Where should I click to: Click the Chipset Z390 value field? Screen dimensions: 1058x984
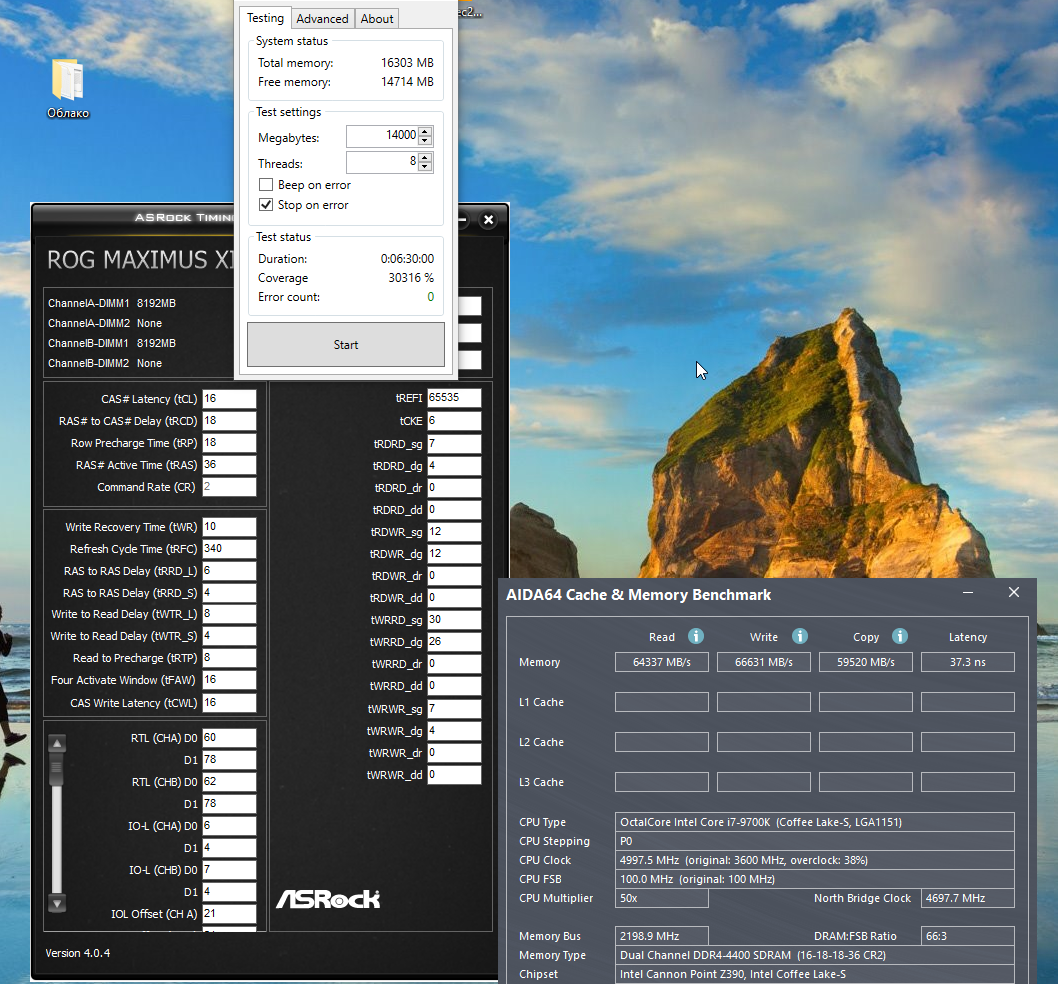coord(814,974)
